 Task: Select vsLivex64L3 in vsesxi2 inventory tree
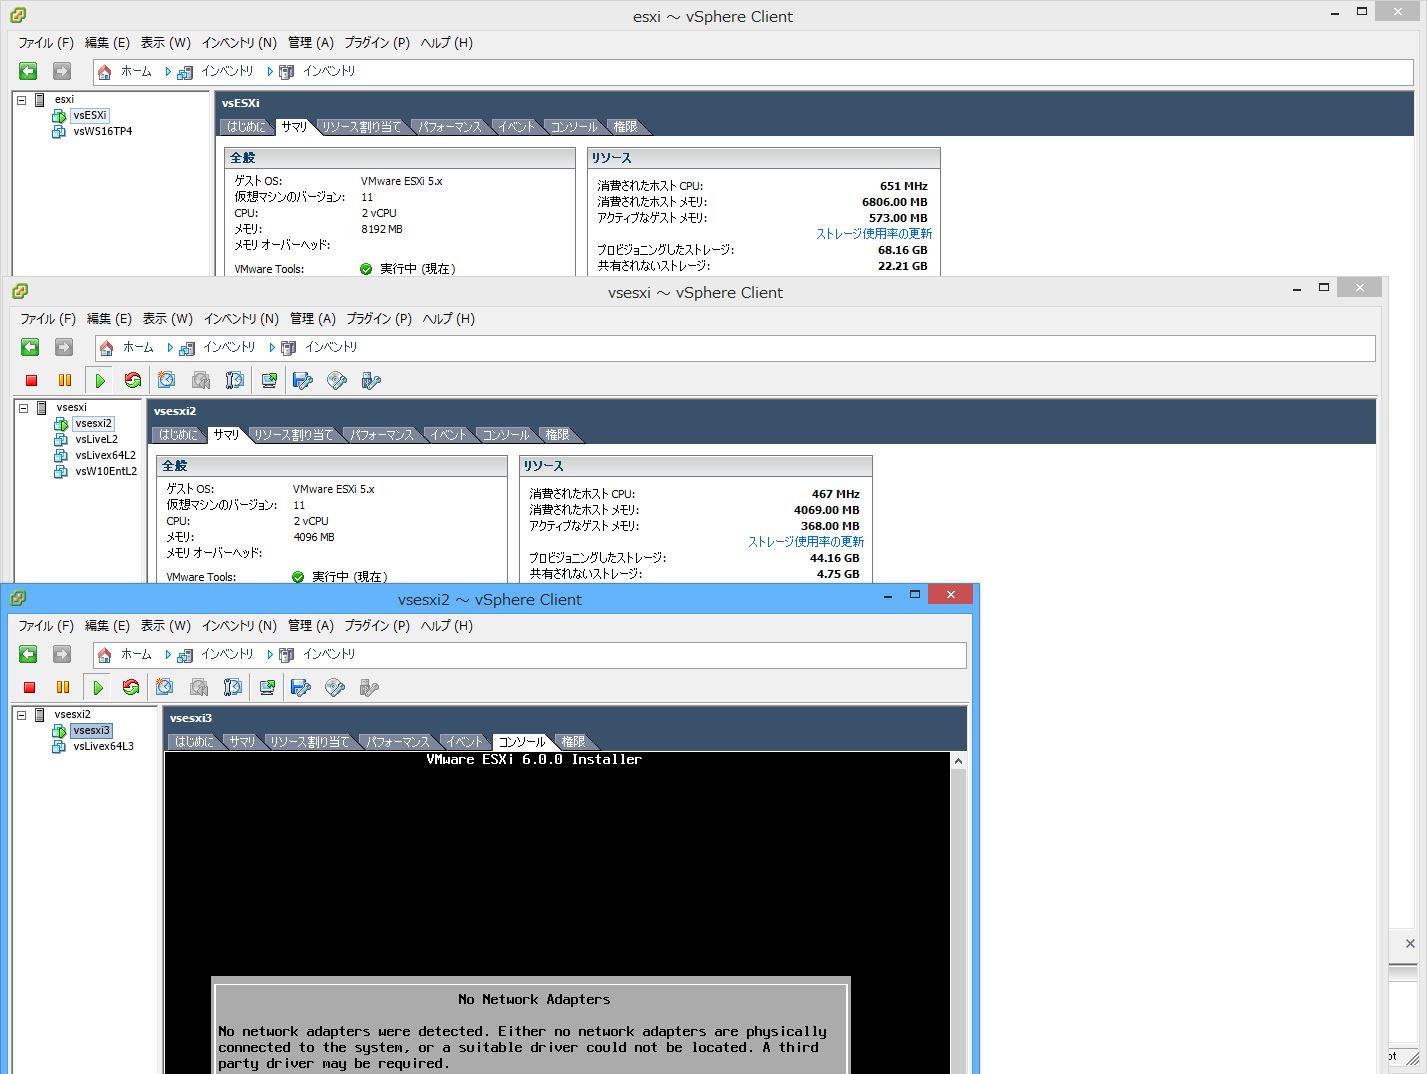click(x=103, y=747)
